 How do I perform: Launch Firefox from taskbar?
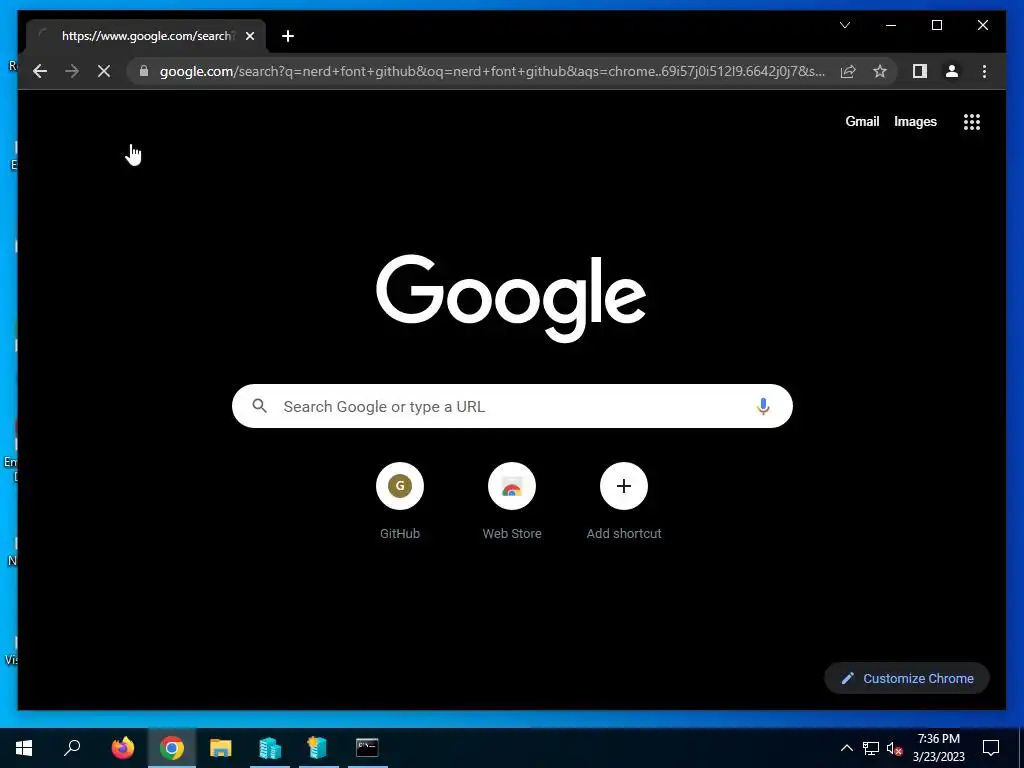pyautogui.click(x=122, y=748)
